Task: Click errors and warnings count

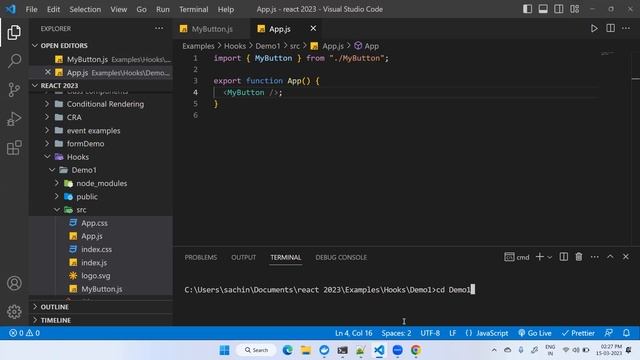Action: 24,333
